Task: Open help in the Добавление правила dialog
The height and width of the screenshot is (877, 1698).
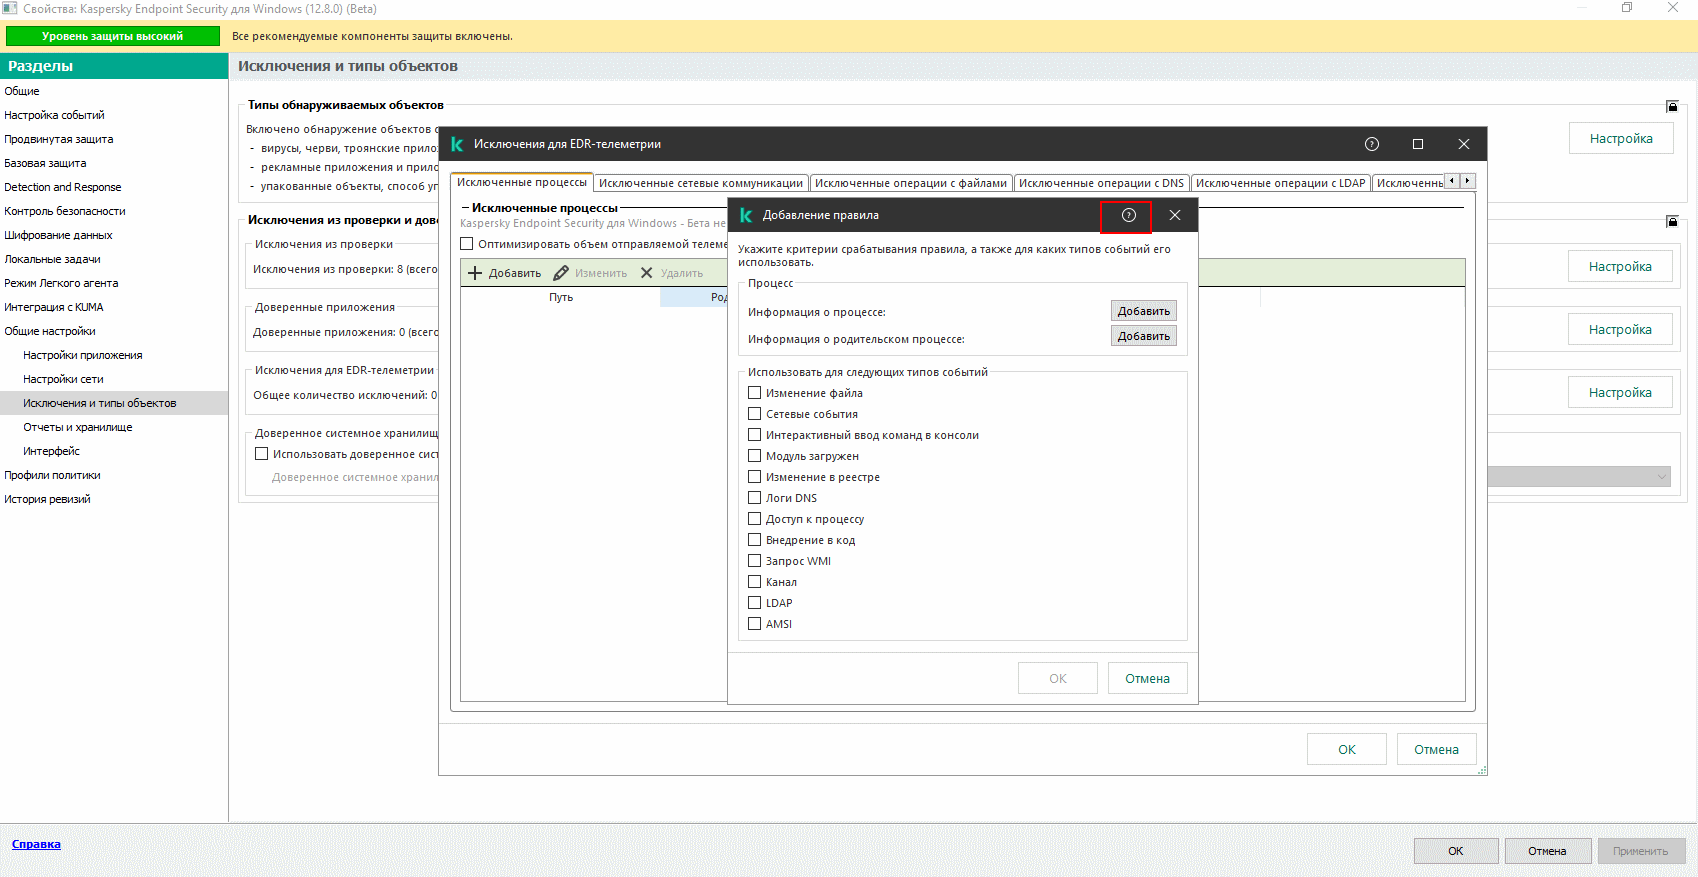Action: [x=1128, y=215]
